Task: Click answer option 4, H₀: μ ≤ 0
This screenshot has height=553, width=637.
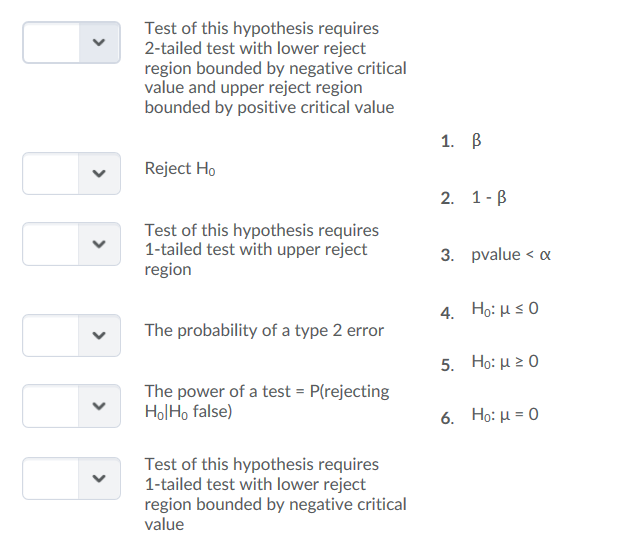Action: click(x=505, y=313)
